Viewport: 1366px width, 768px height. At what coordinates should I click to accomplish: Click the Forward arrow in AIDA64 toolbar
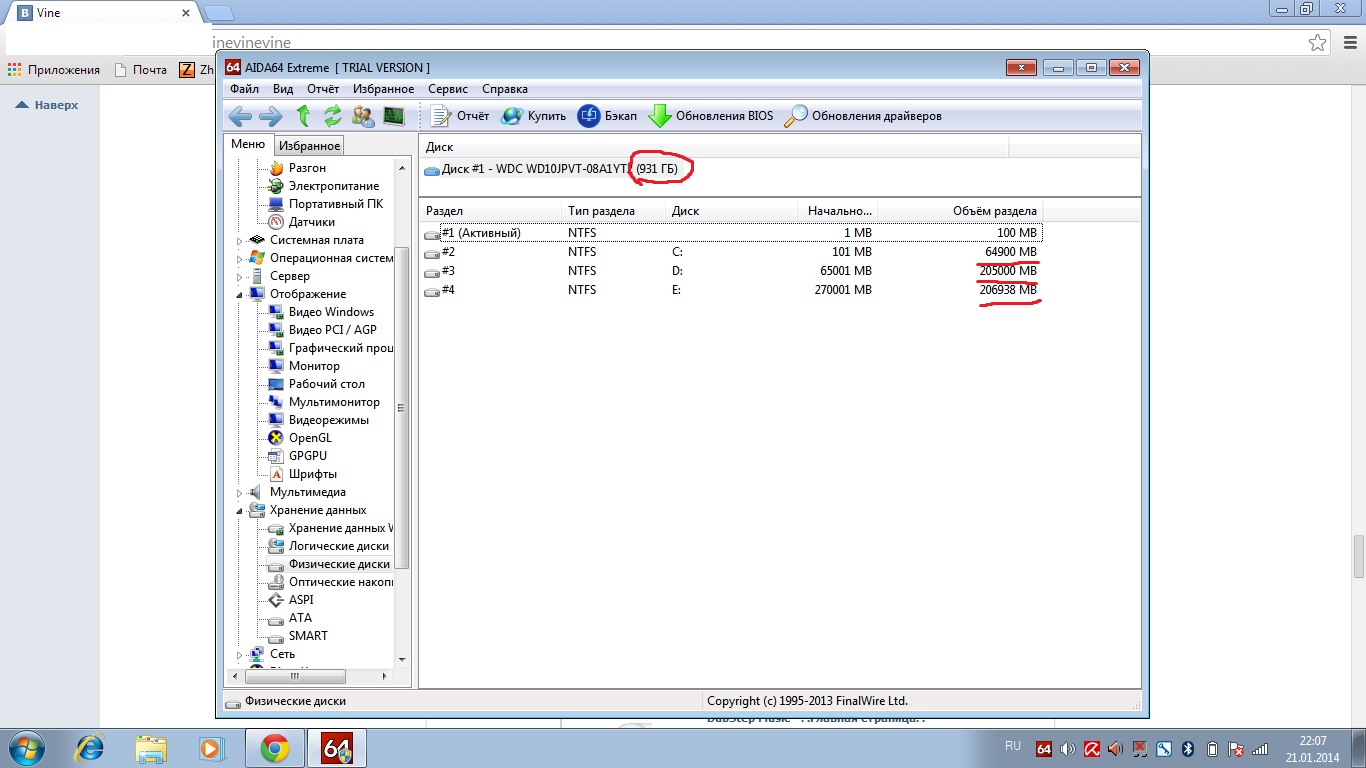click(270, 116)
